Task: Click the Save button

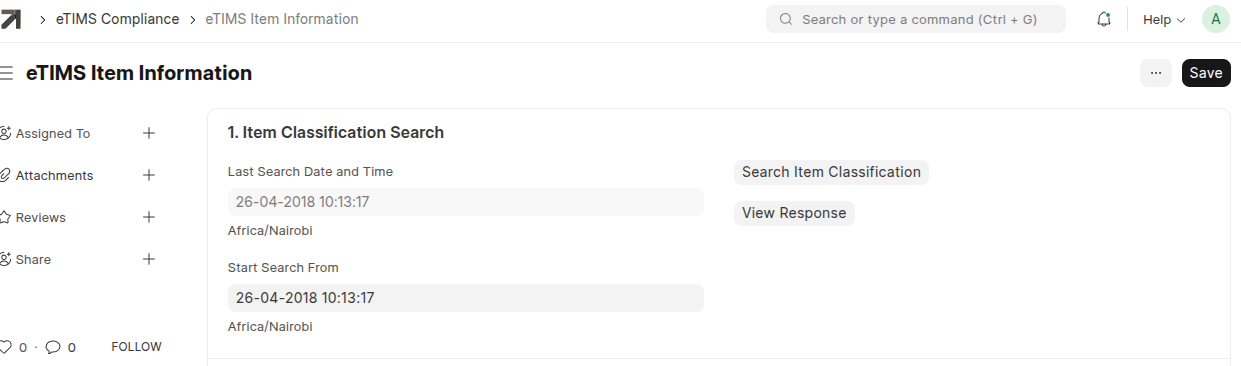Action: point(1206,73)
